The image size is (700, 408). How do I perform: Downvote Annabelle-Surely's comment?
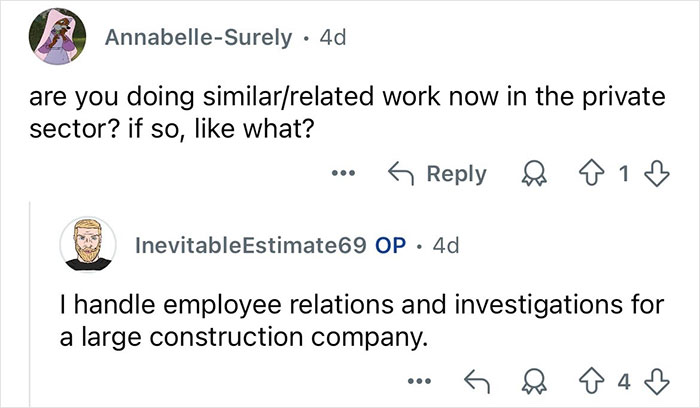point(655,173)
